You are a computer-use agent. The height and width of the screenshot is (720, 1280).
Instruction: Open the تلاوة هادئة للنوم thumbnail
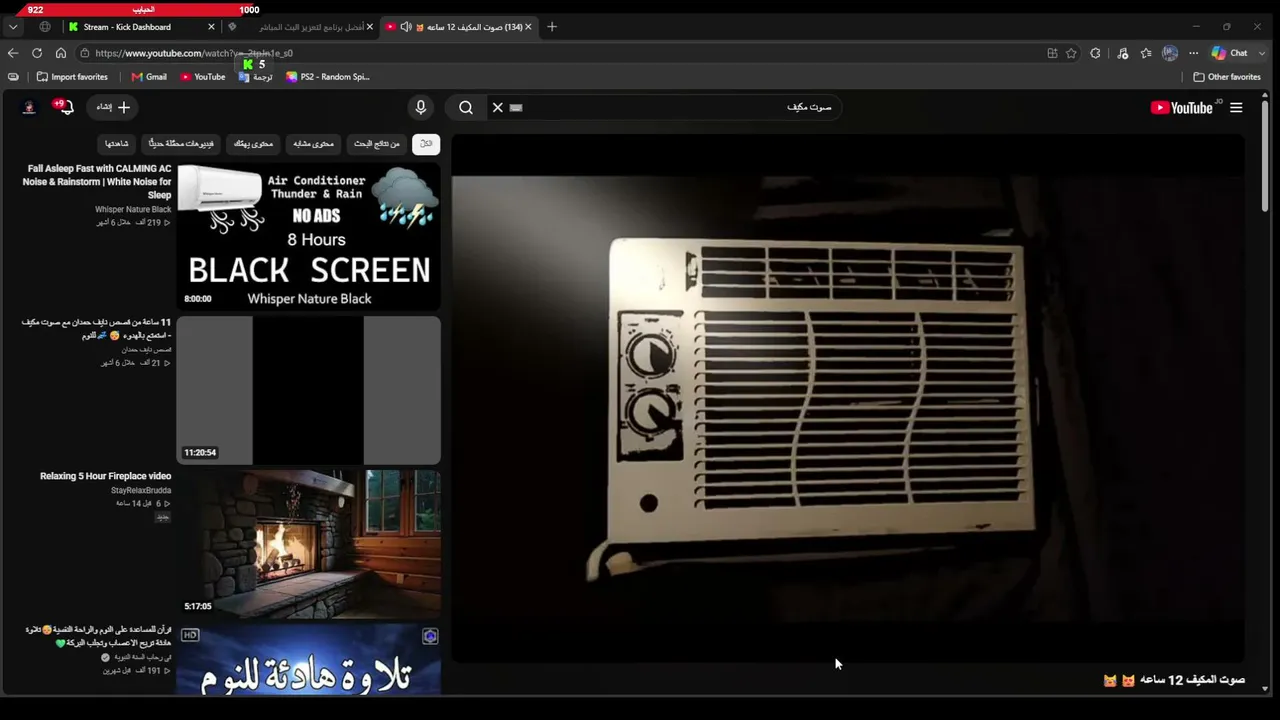pos(309,659)
